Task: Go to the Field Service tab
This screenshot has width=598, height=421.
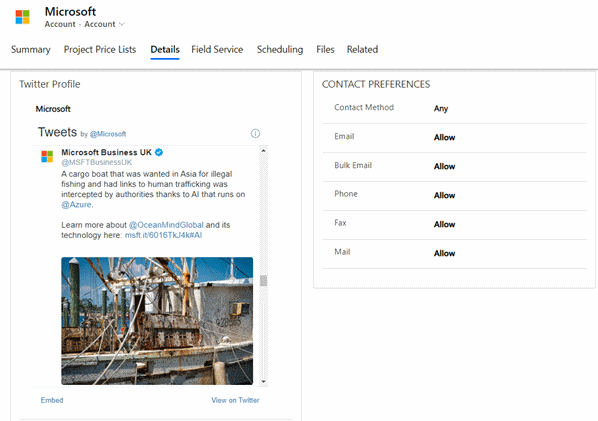Action: (x=217, y=50)
